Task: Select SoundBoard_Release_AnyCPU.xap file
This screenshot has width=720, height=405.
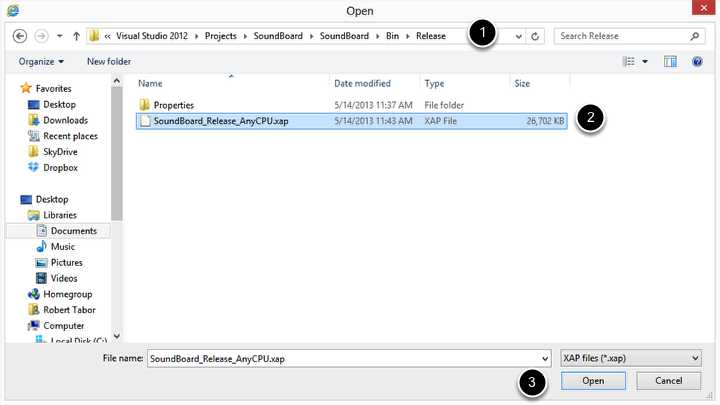Action: (352, 121)
